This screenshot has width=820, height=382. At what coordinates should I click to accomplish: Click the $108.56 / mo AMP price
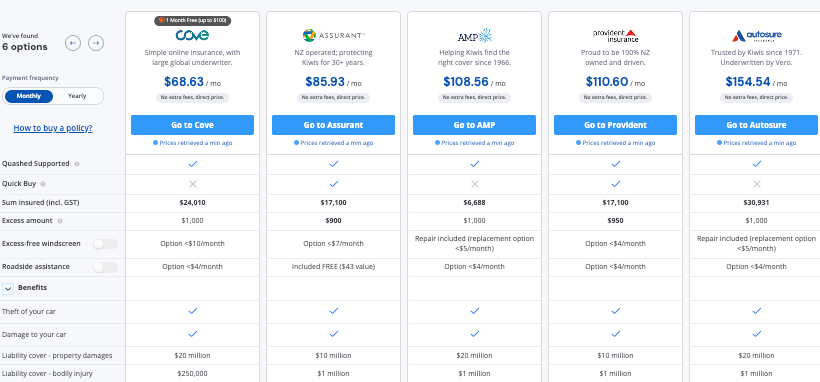coord(474,82)
